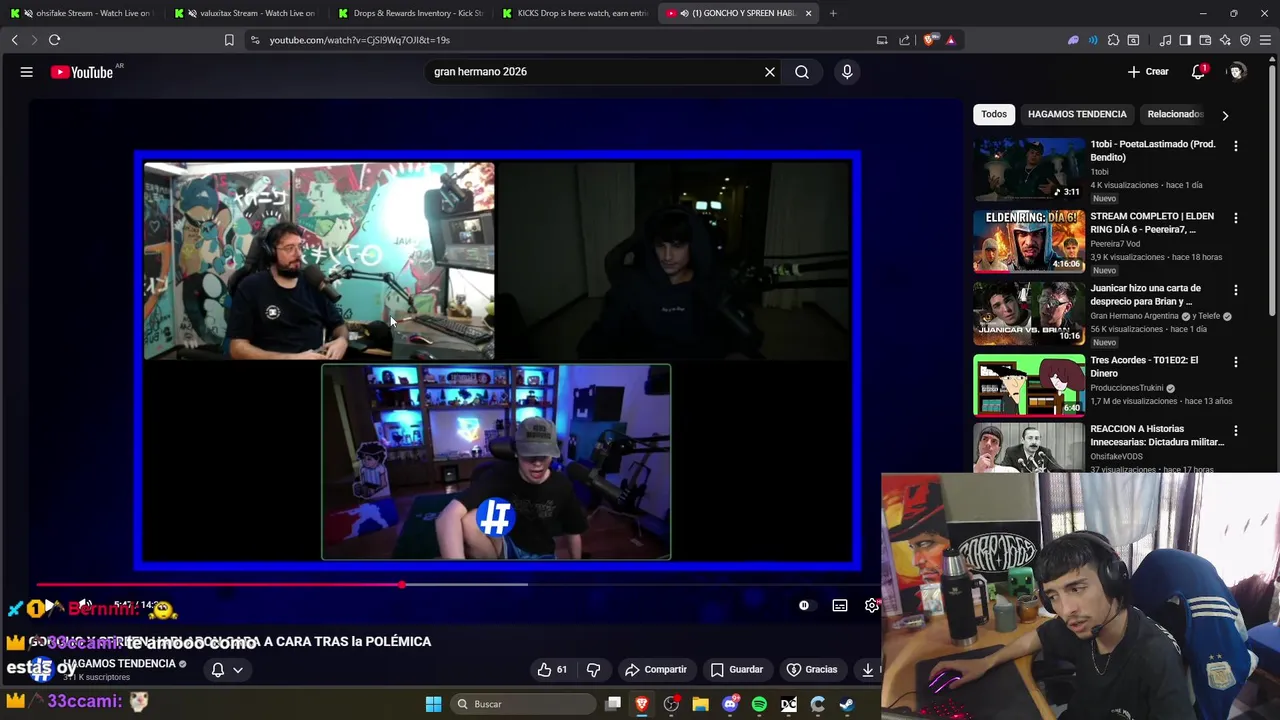Image resolution: width=1280 pixels, height=720 pixels.
Task: Click the Gracias button
Action: pyautogui.click(x=812, y=669)
